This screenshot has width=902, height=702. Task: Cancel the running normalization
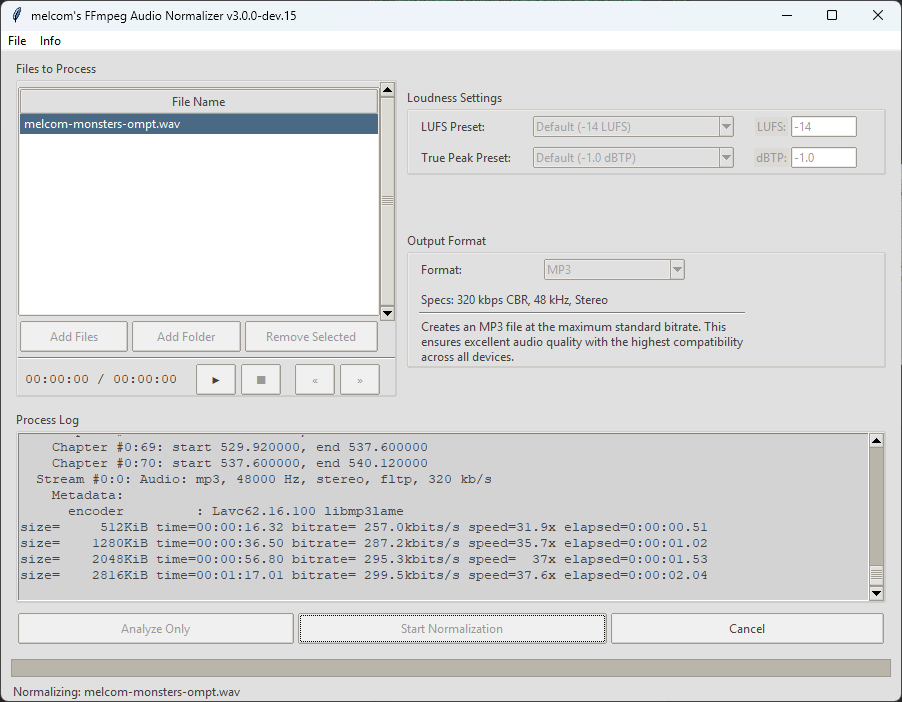746,629
